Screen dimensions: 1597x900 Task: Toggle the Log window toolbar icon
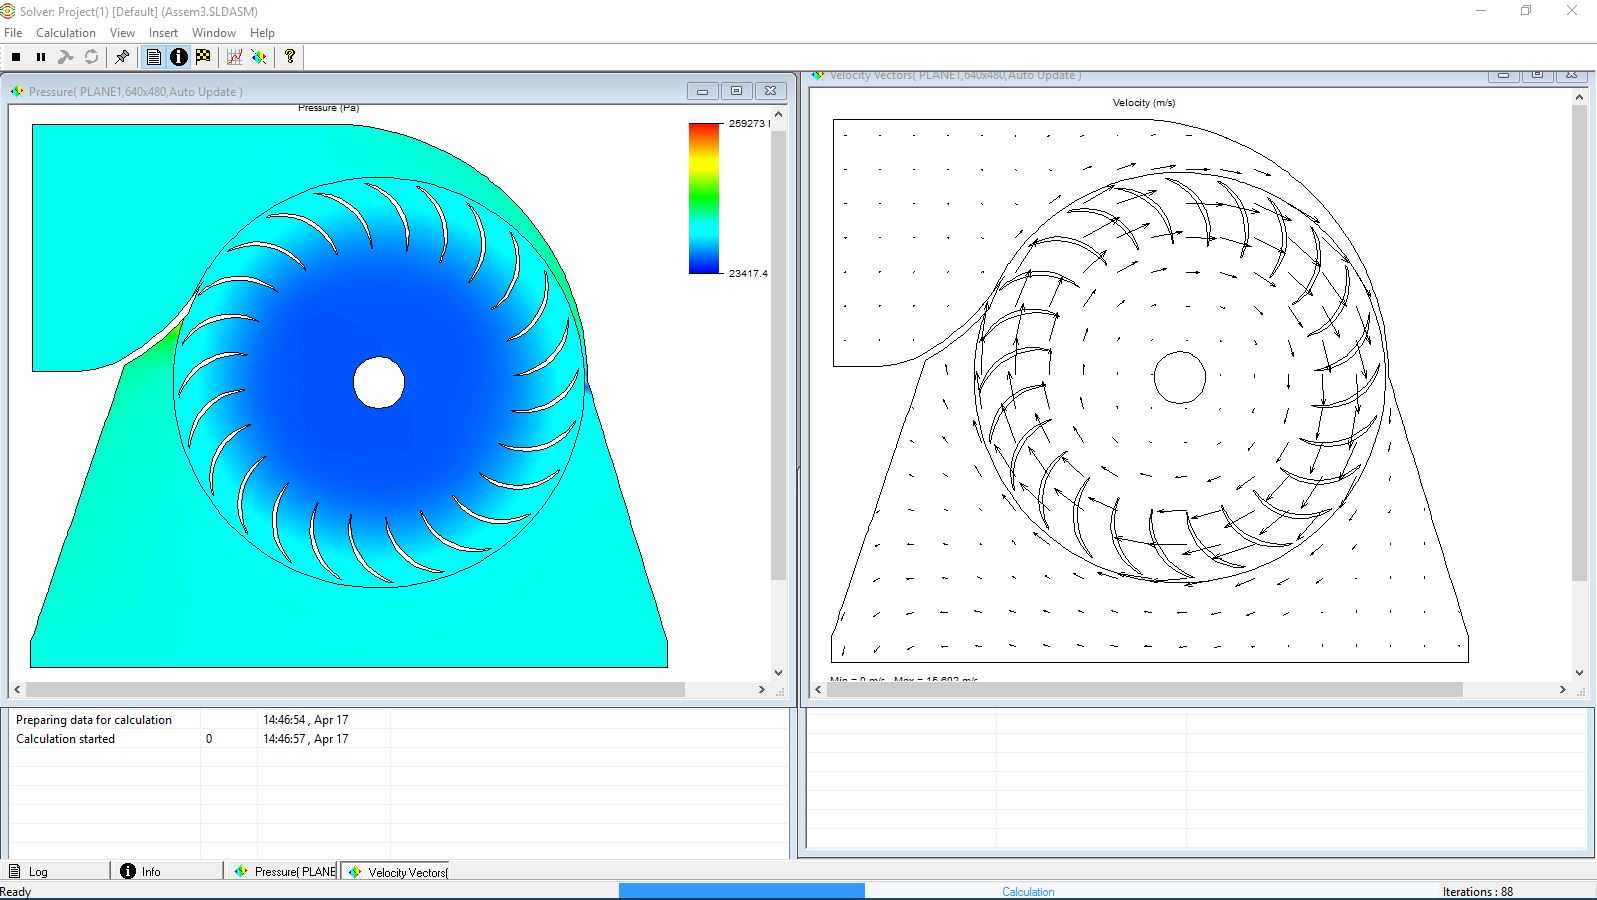coord(154,57)
